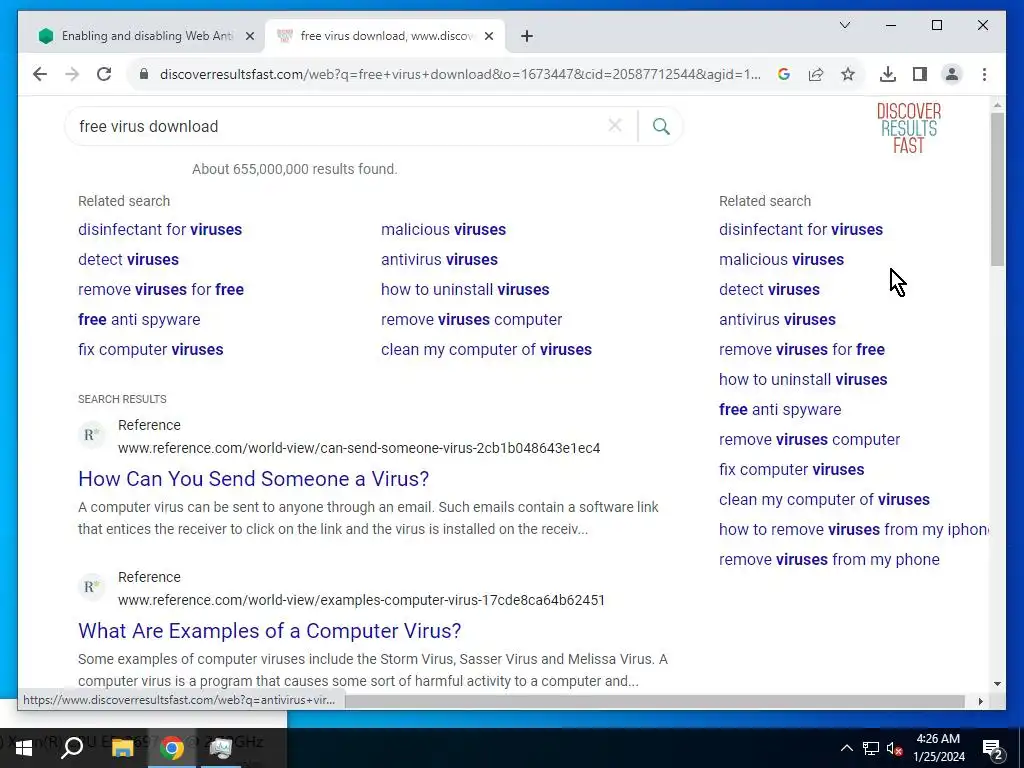Screen dimensions: 1024x768
Task: Open File Explorer from taskbar
Action: [122, 748]
